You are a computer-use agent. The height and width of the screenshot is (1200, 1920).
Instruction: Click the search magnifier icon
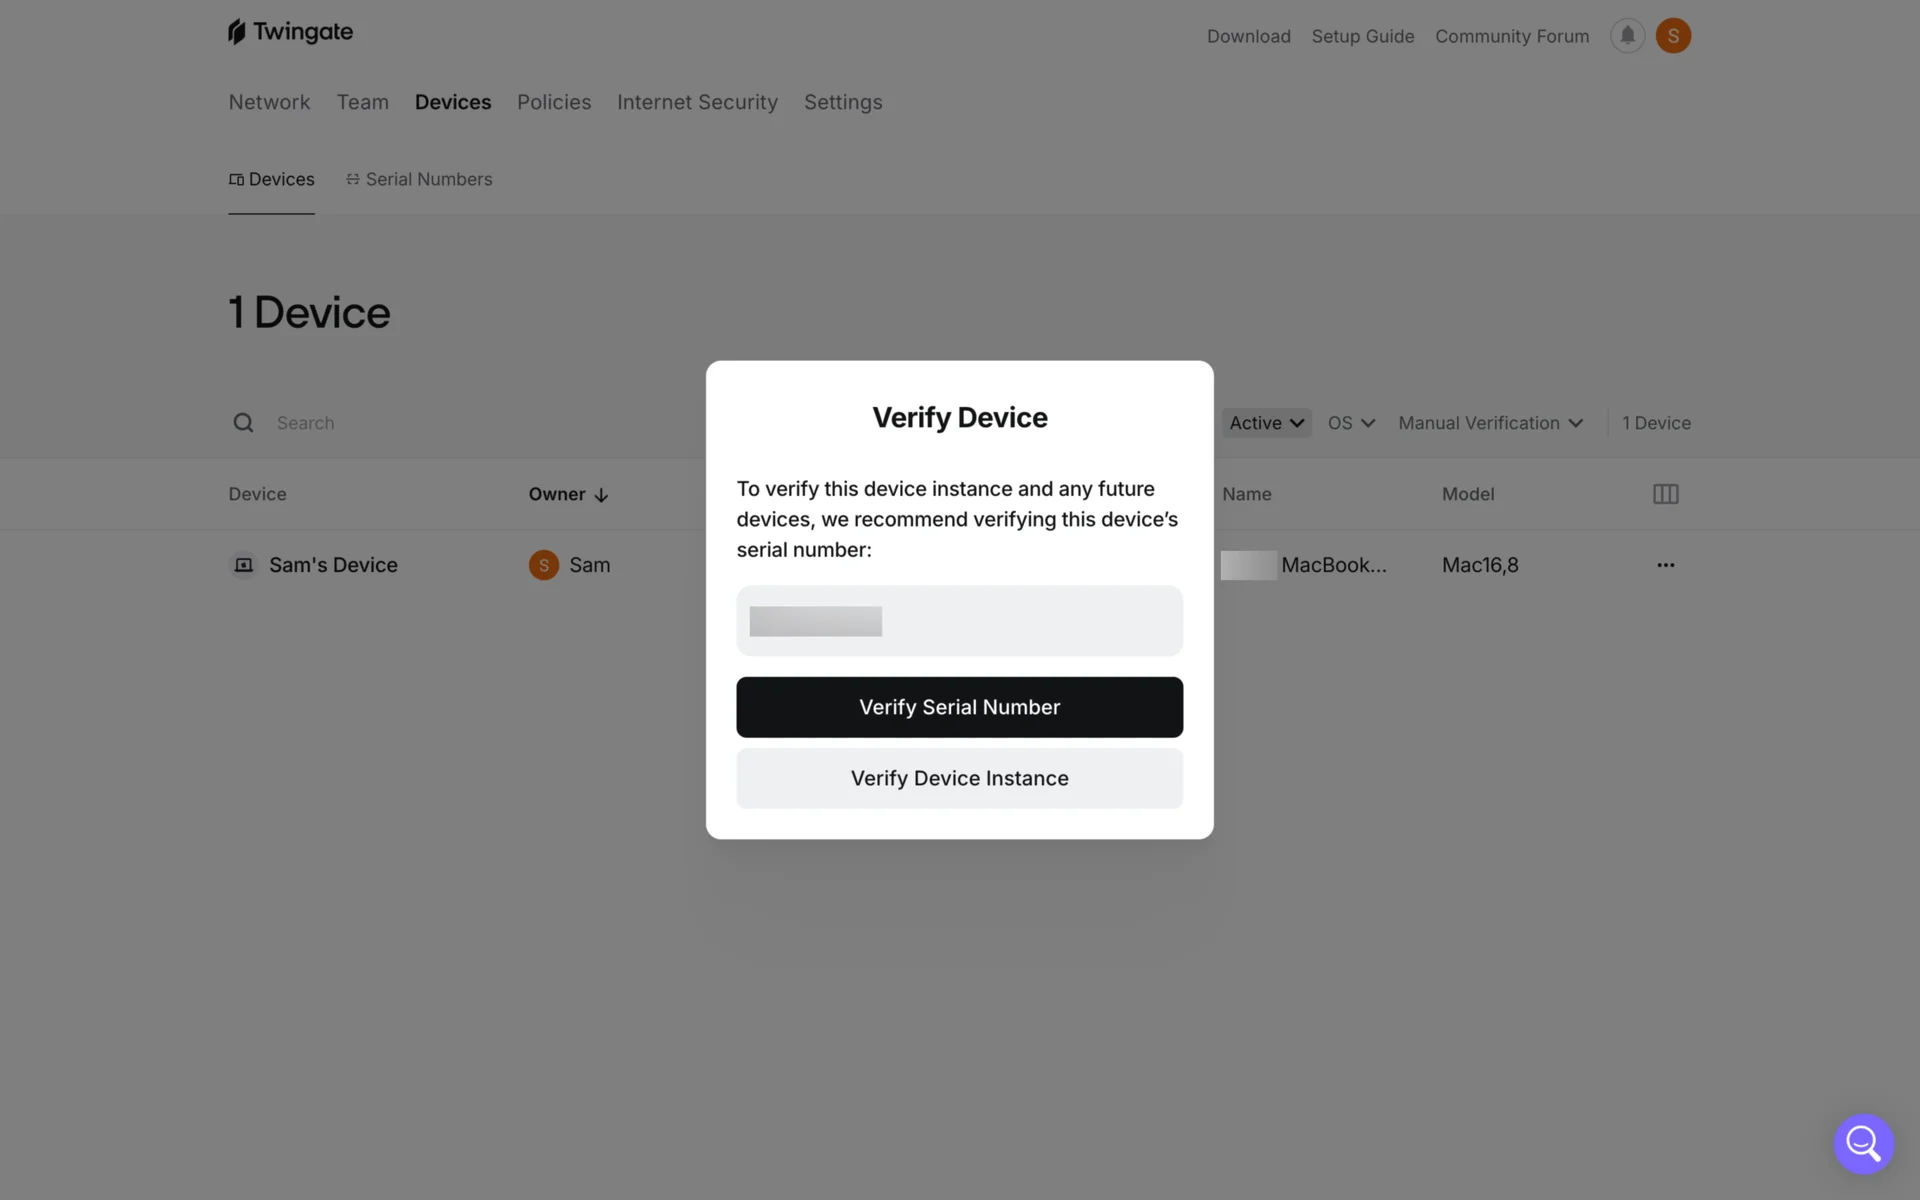[x=243, y=423]
